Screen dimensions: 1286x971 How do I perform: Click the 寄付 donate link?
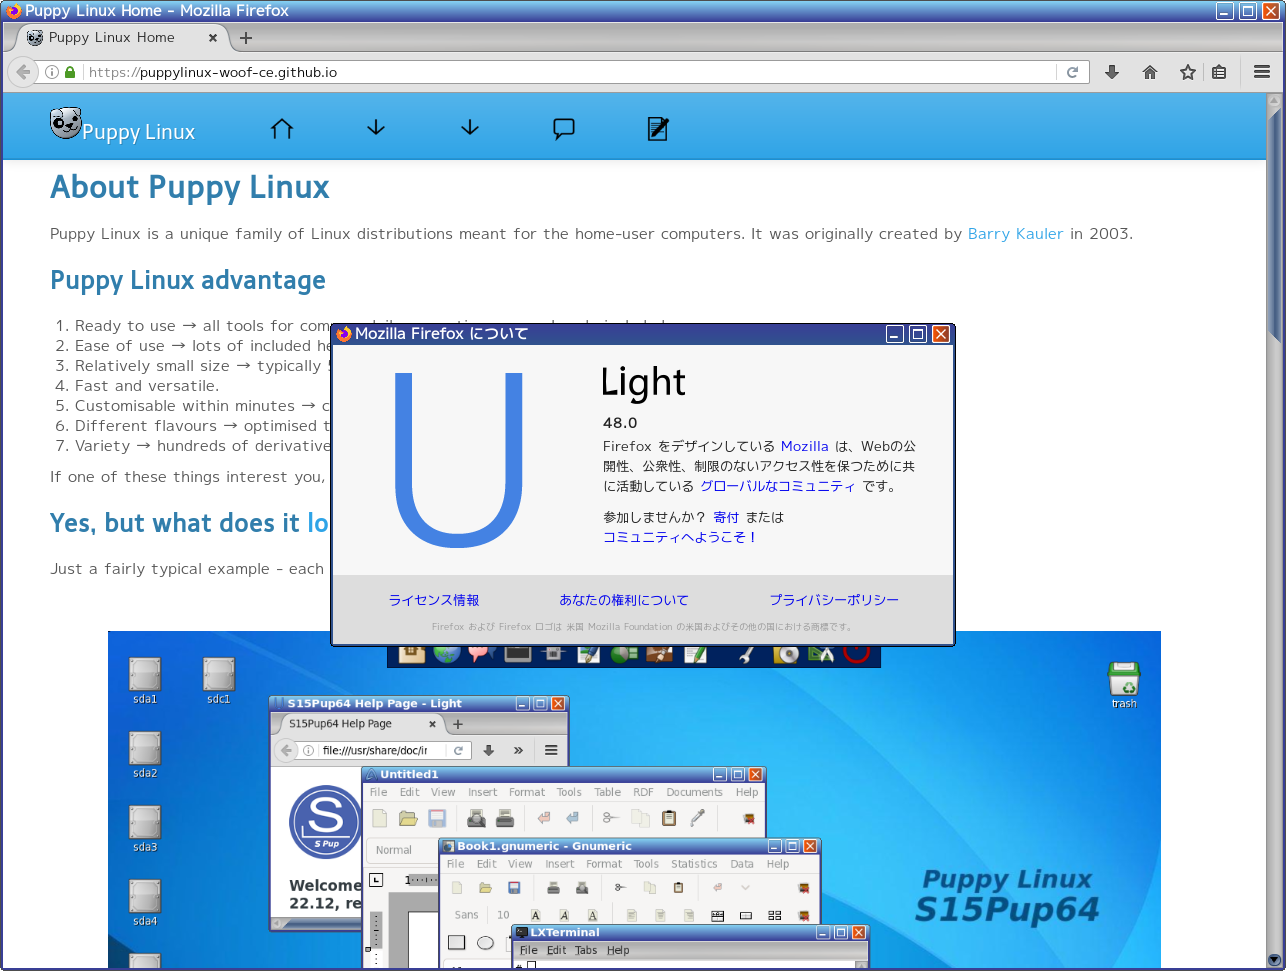pyautogui.click(x=726, y=517)
